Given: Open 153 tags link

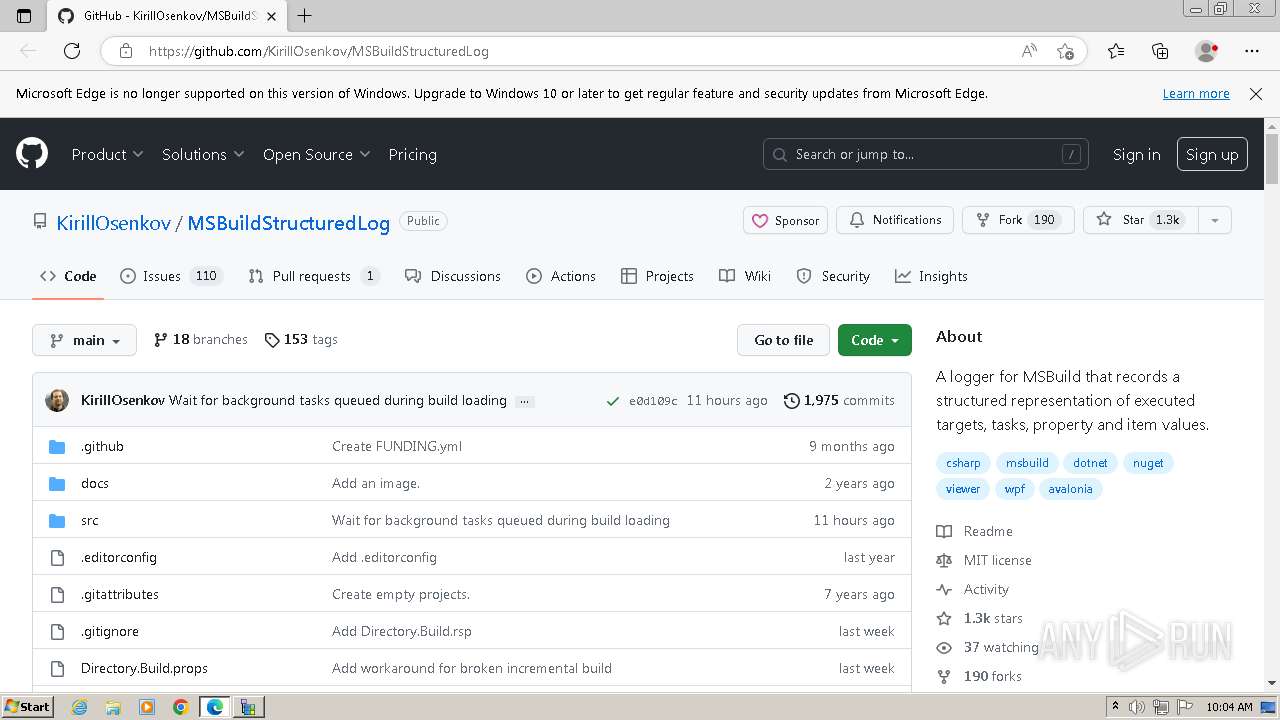Looking at the screenshot, I should pos(301,339).
